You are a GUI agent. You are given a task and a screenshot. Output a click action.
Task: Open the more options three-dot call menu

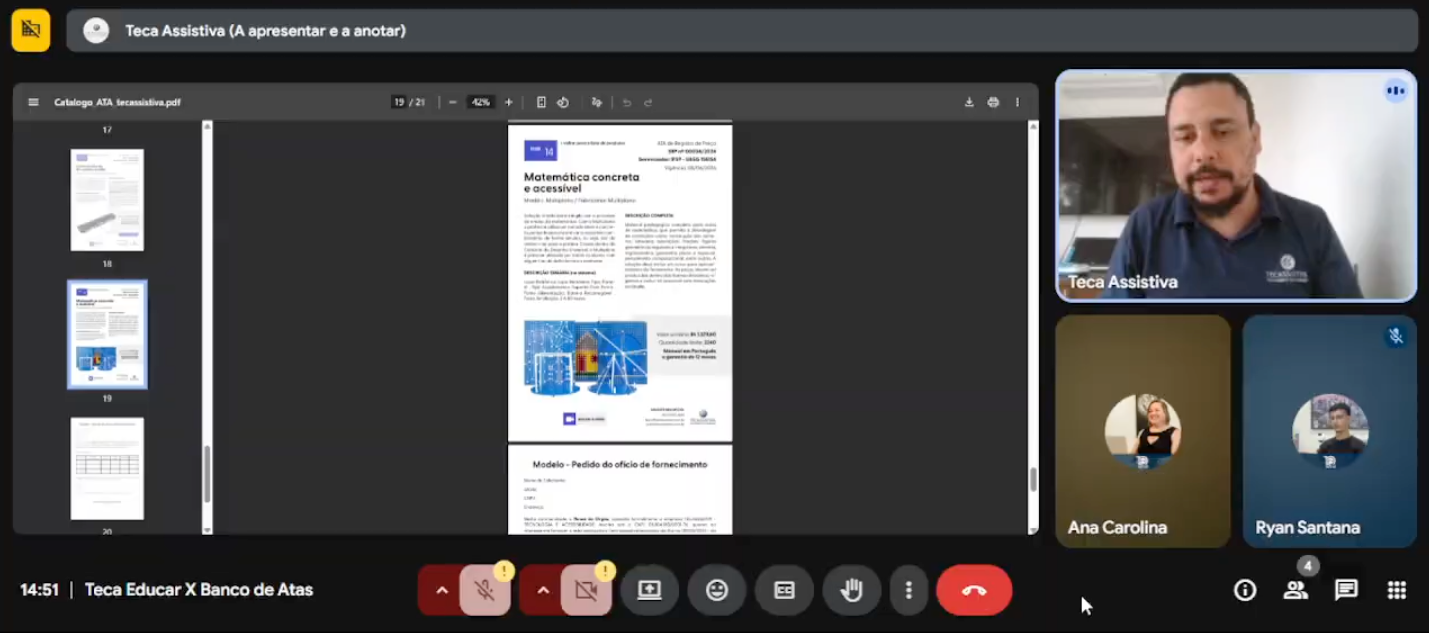pyautogui.click(x=908, y=590)
